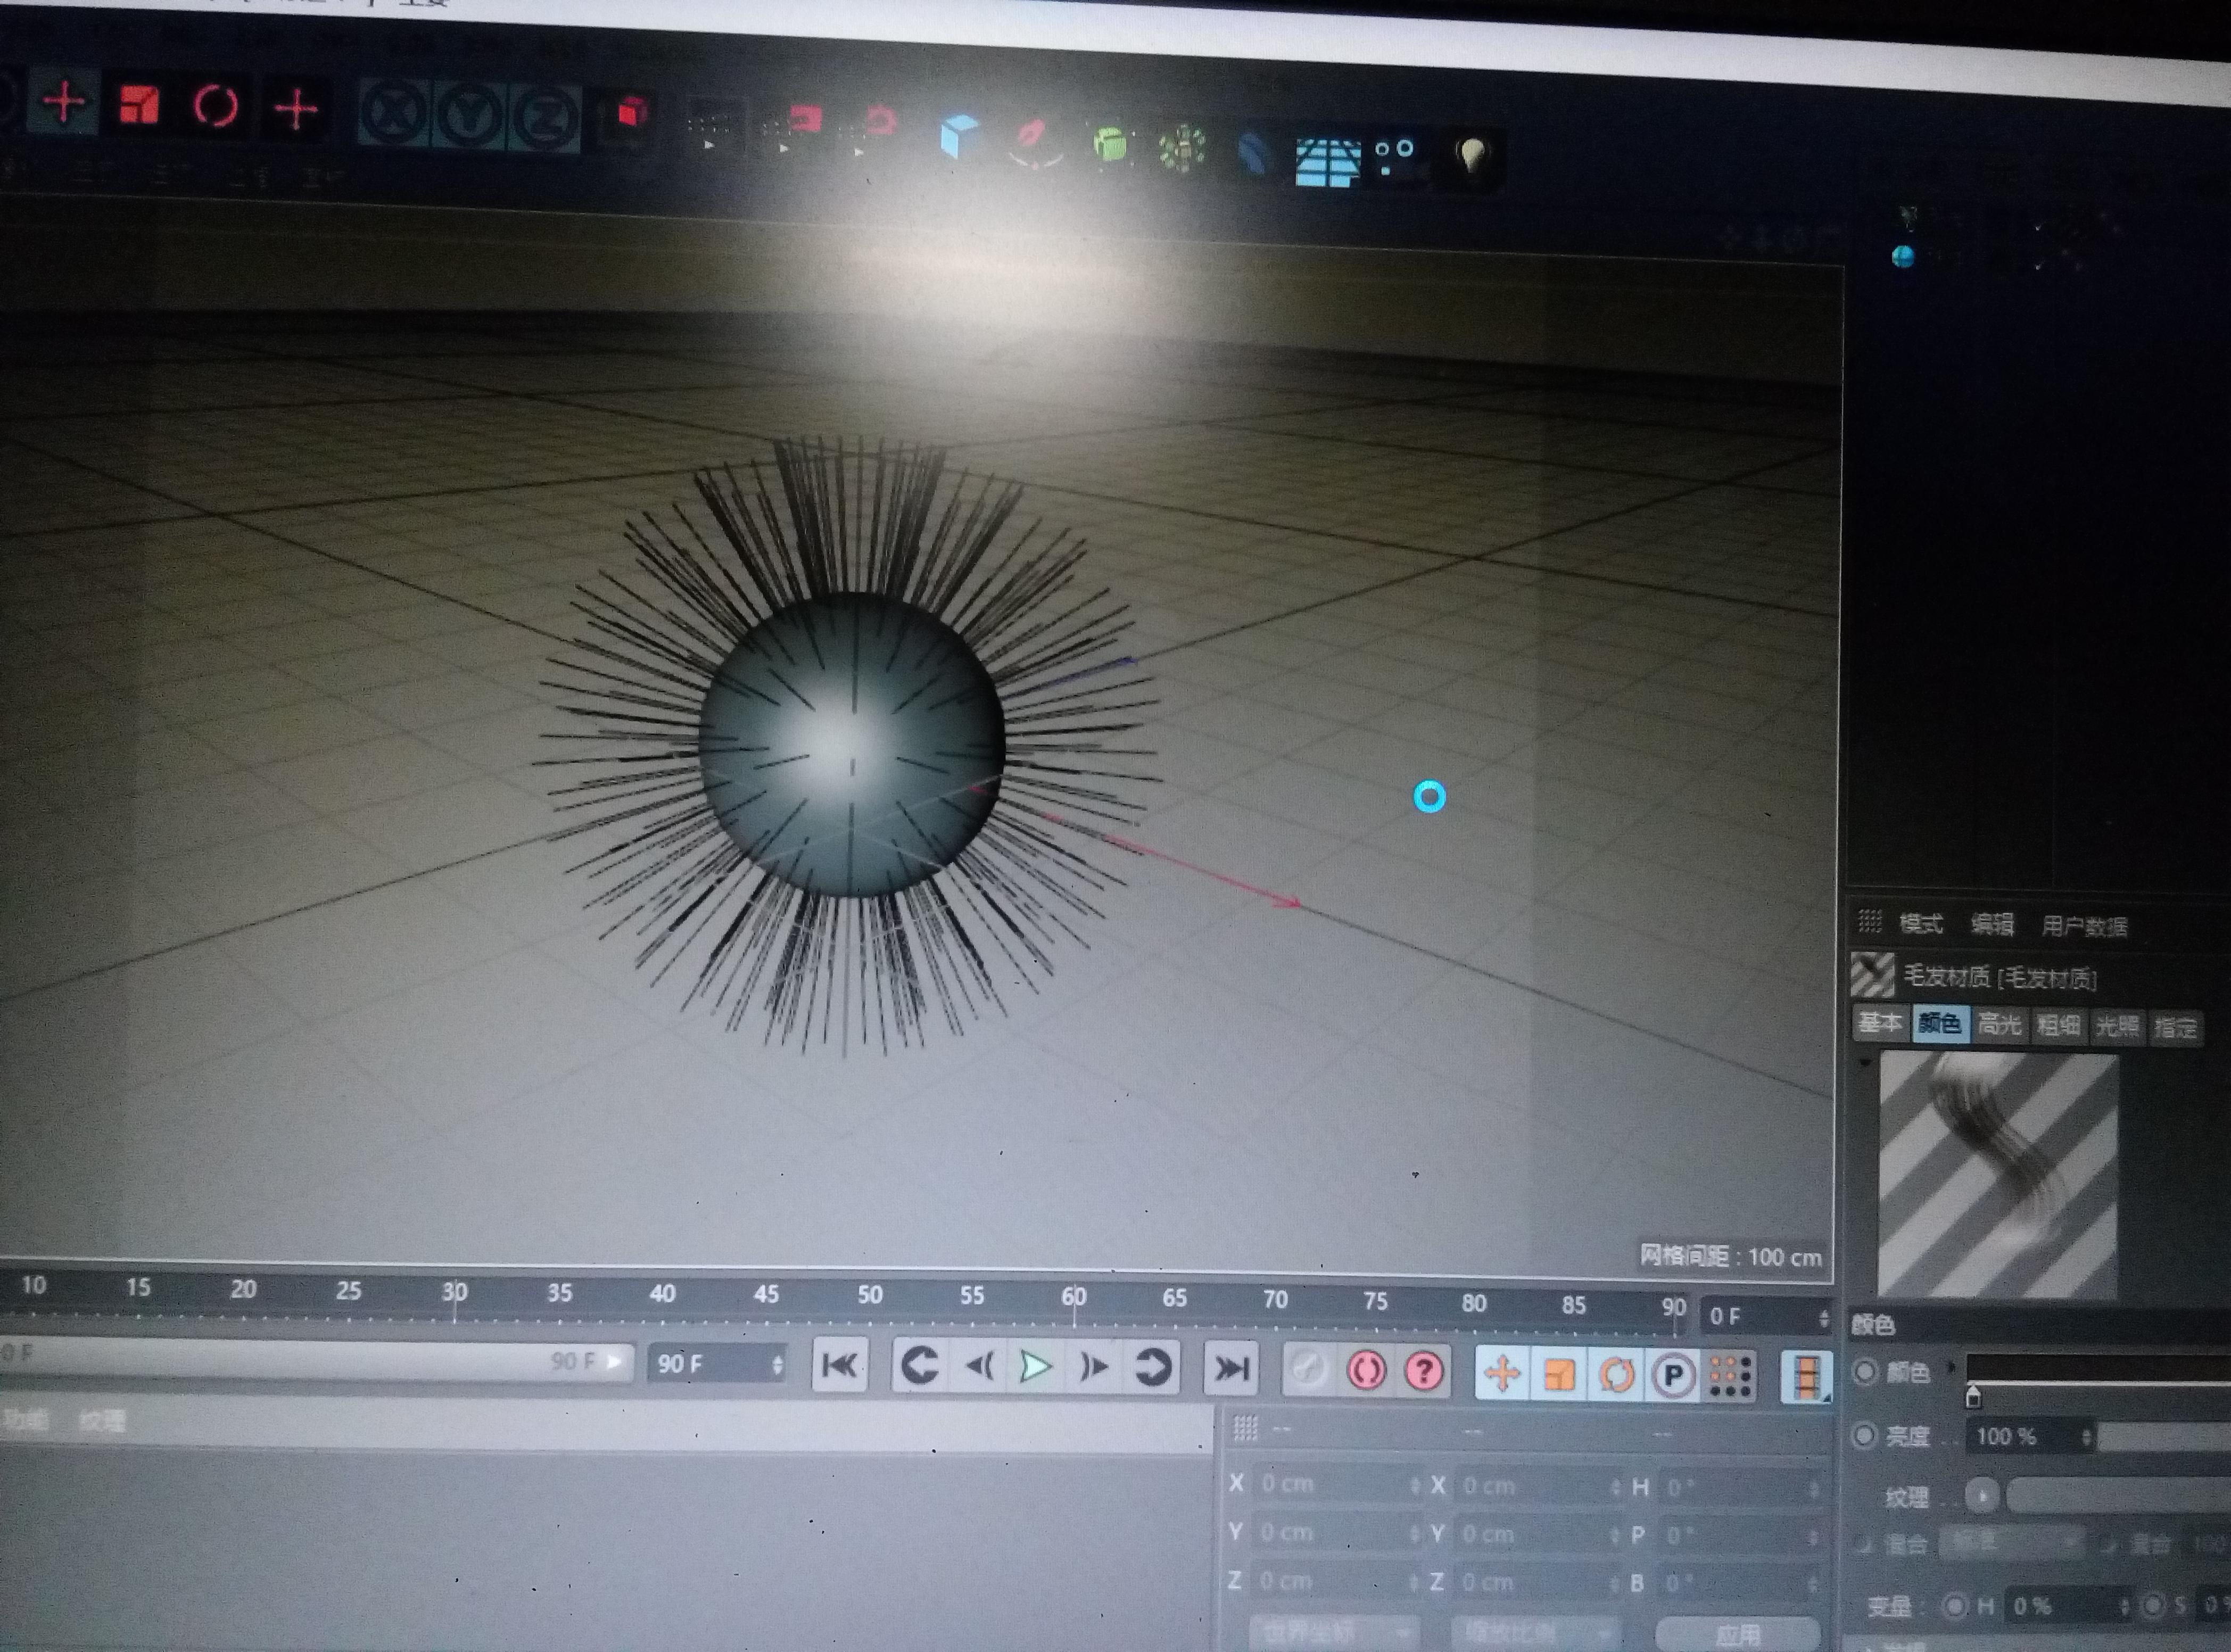
Task: Switch to the 颜色 (Color) tab
Action: point(1940,1023)
